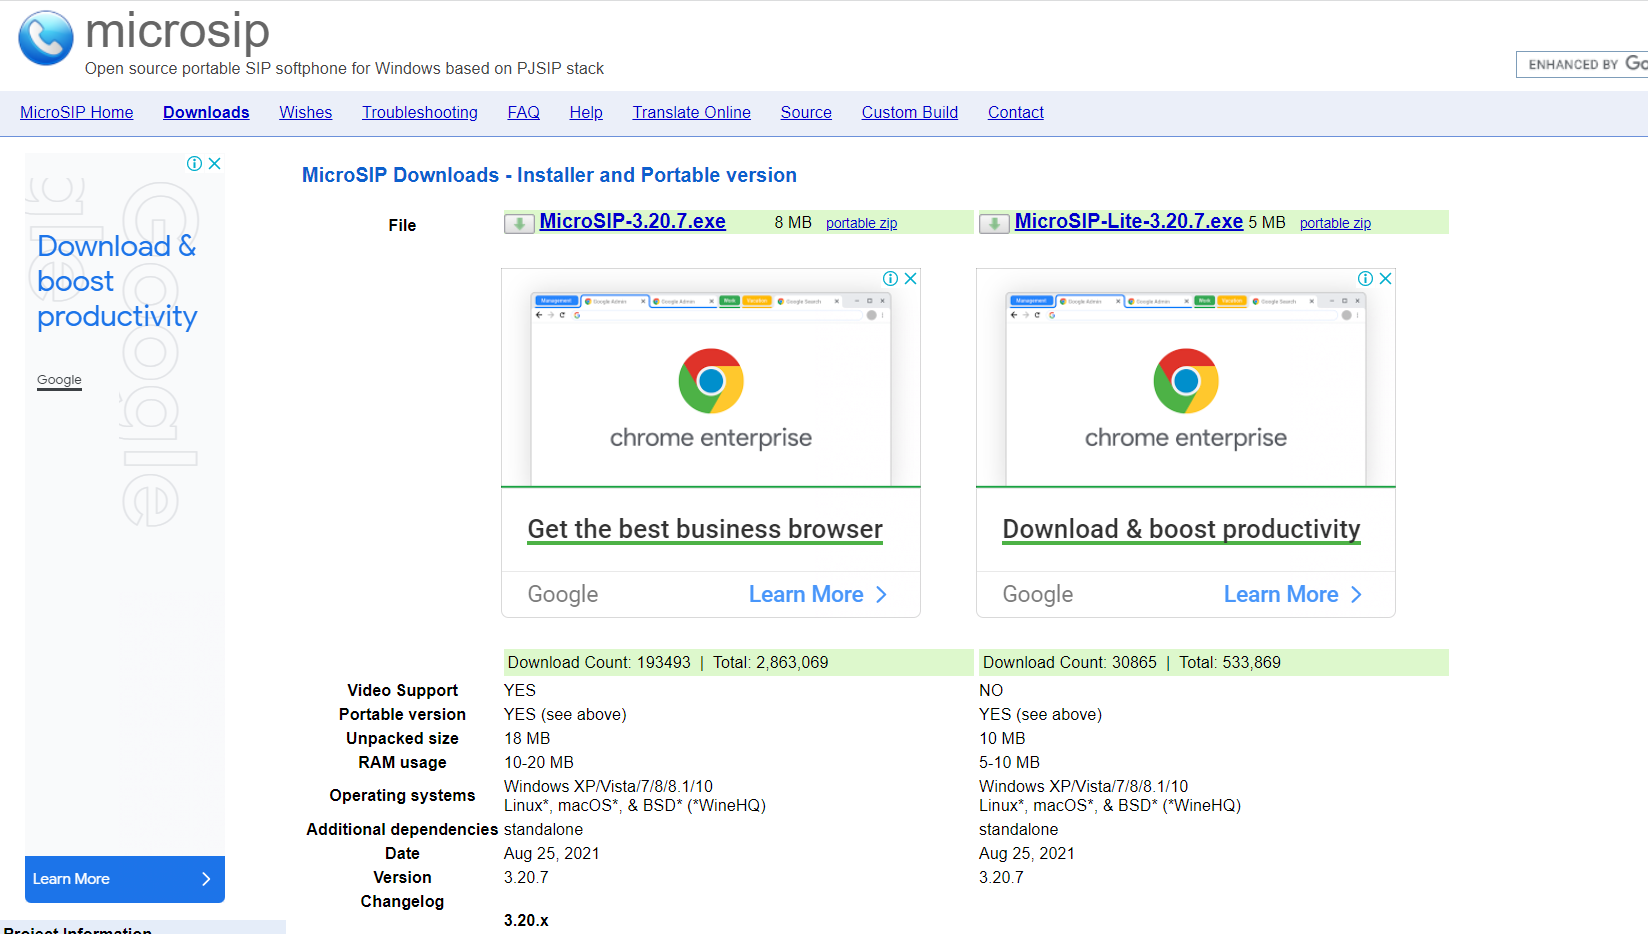The height and width of the screenshot is (934, 1648).
Task: Click the 'Changelog' row label
Action: point(402,901)
